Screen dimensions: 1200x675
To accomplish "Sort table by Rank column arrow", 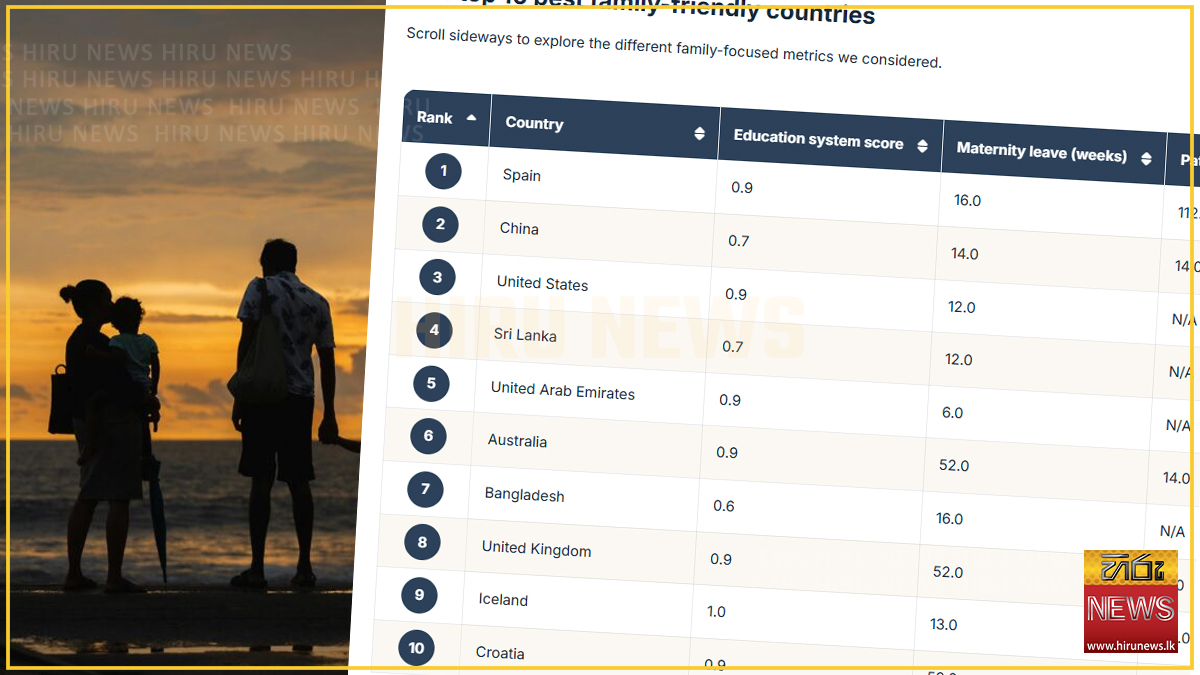I will pyautogui.click(x=471, y=117).
